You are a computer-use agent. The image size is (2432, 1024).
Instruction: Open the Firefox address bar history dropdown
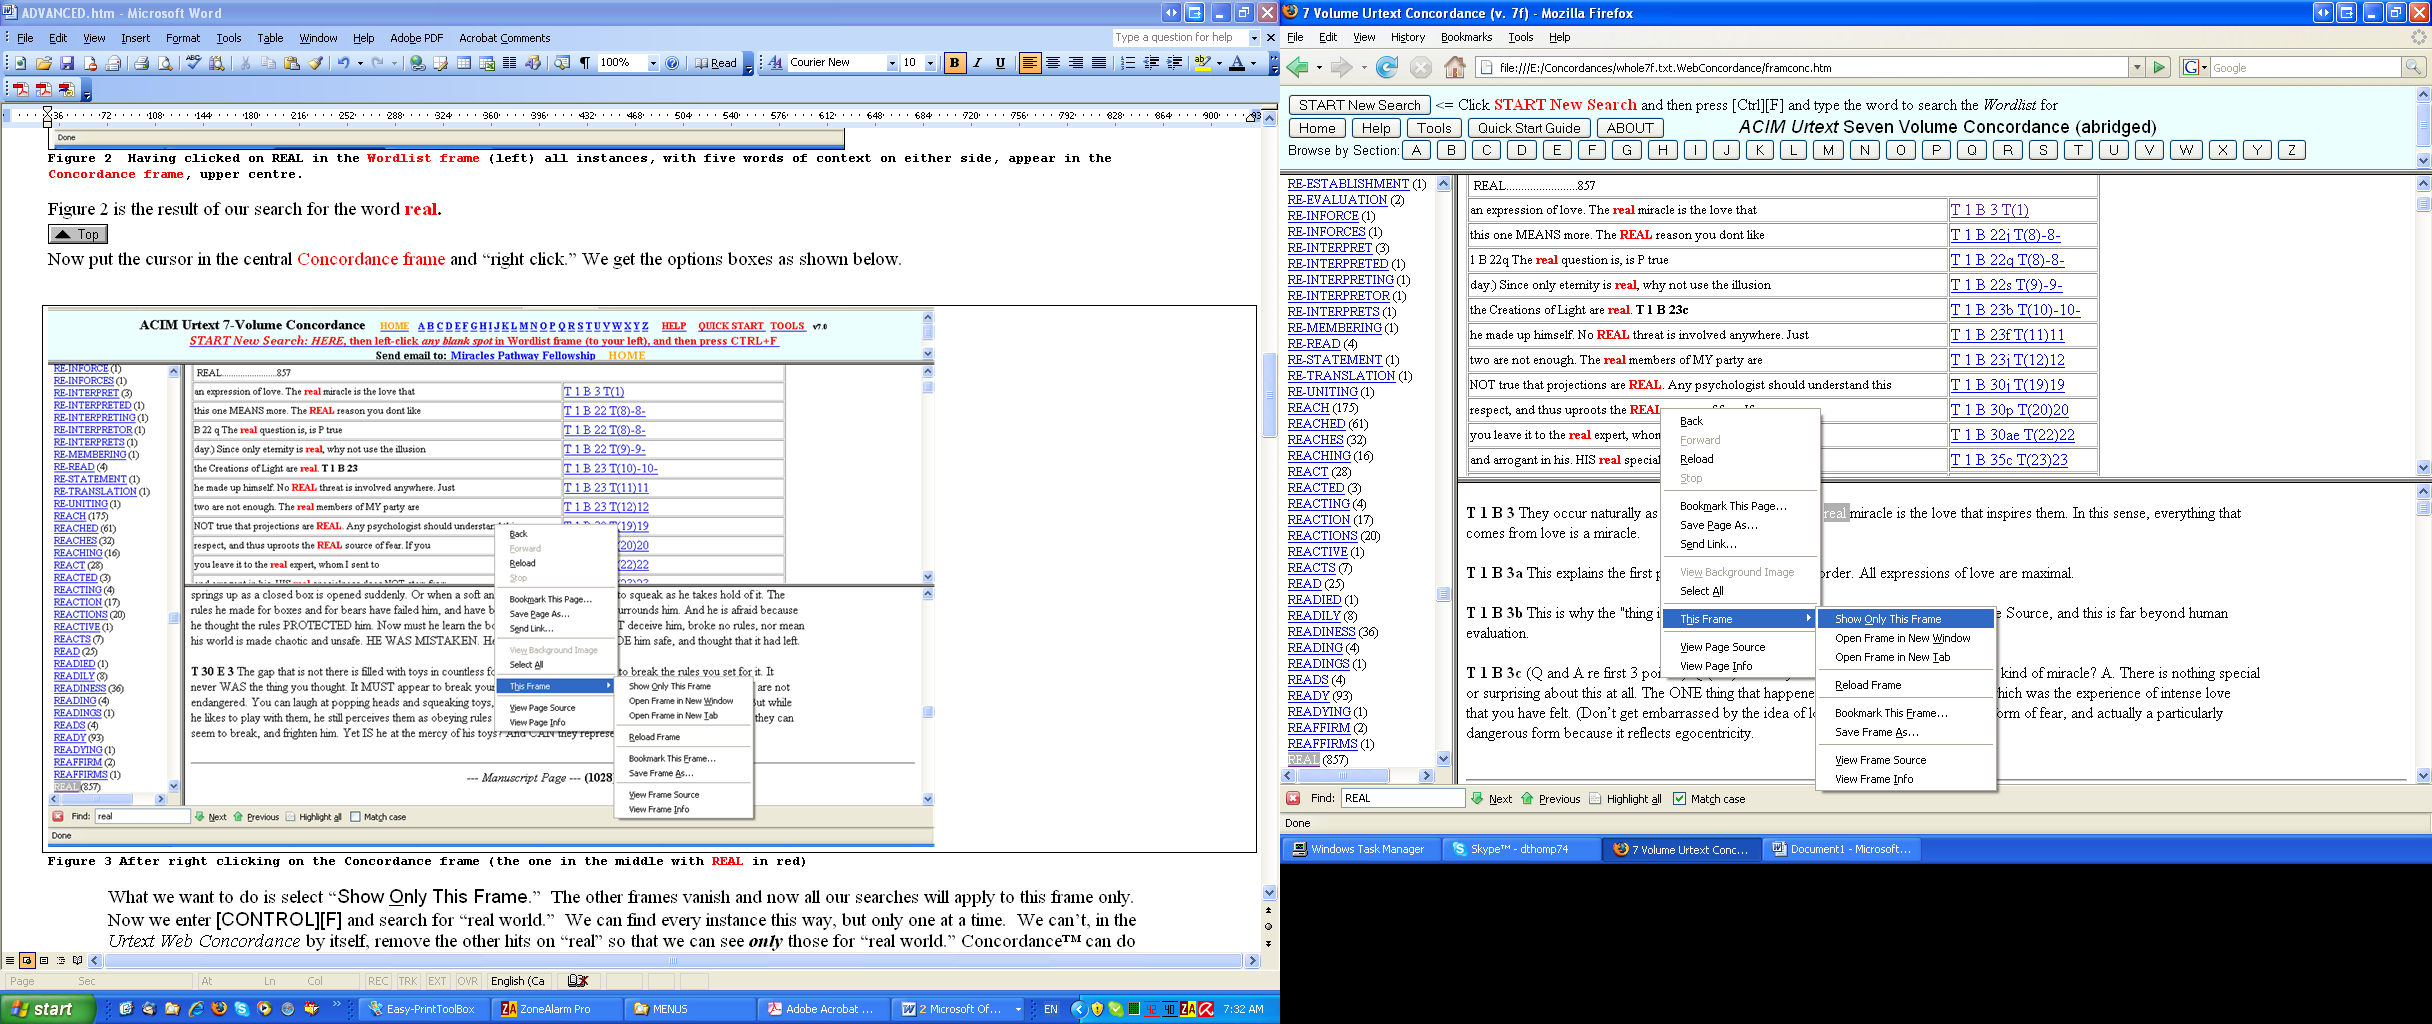point(2137,68)
